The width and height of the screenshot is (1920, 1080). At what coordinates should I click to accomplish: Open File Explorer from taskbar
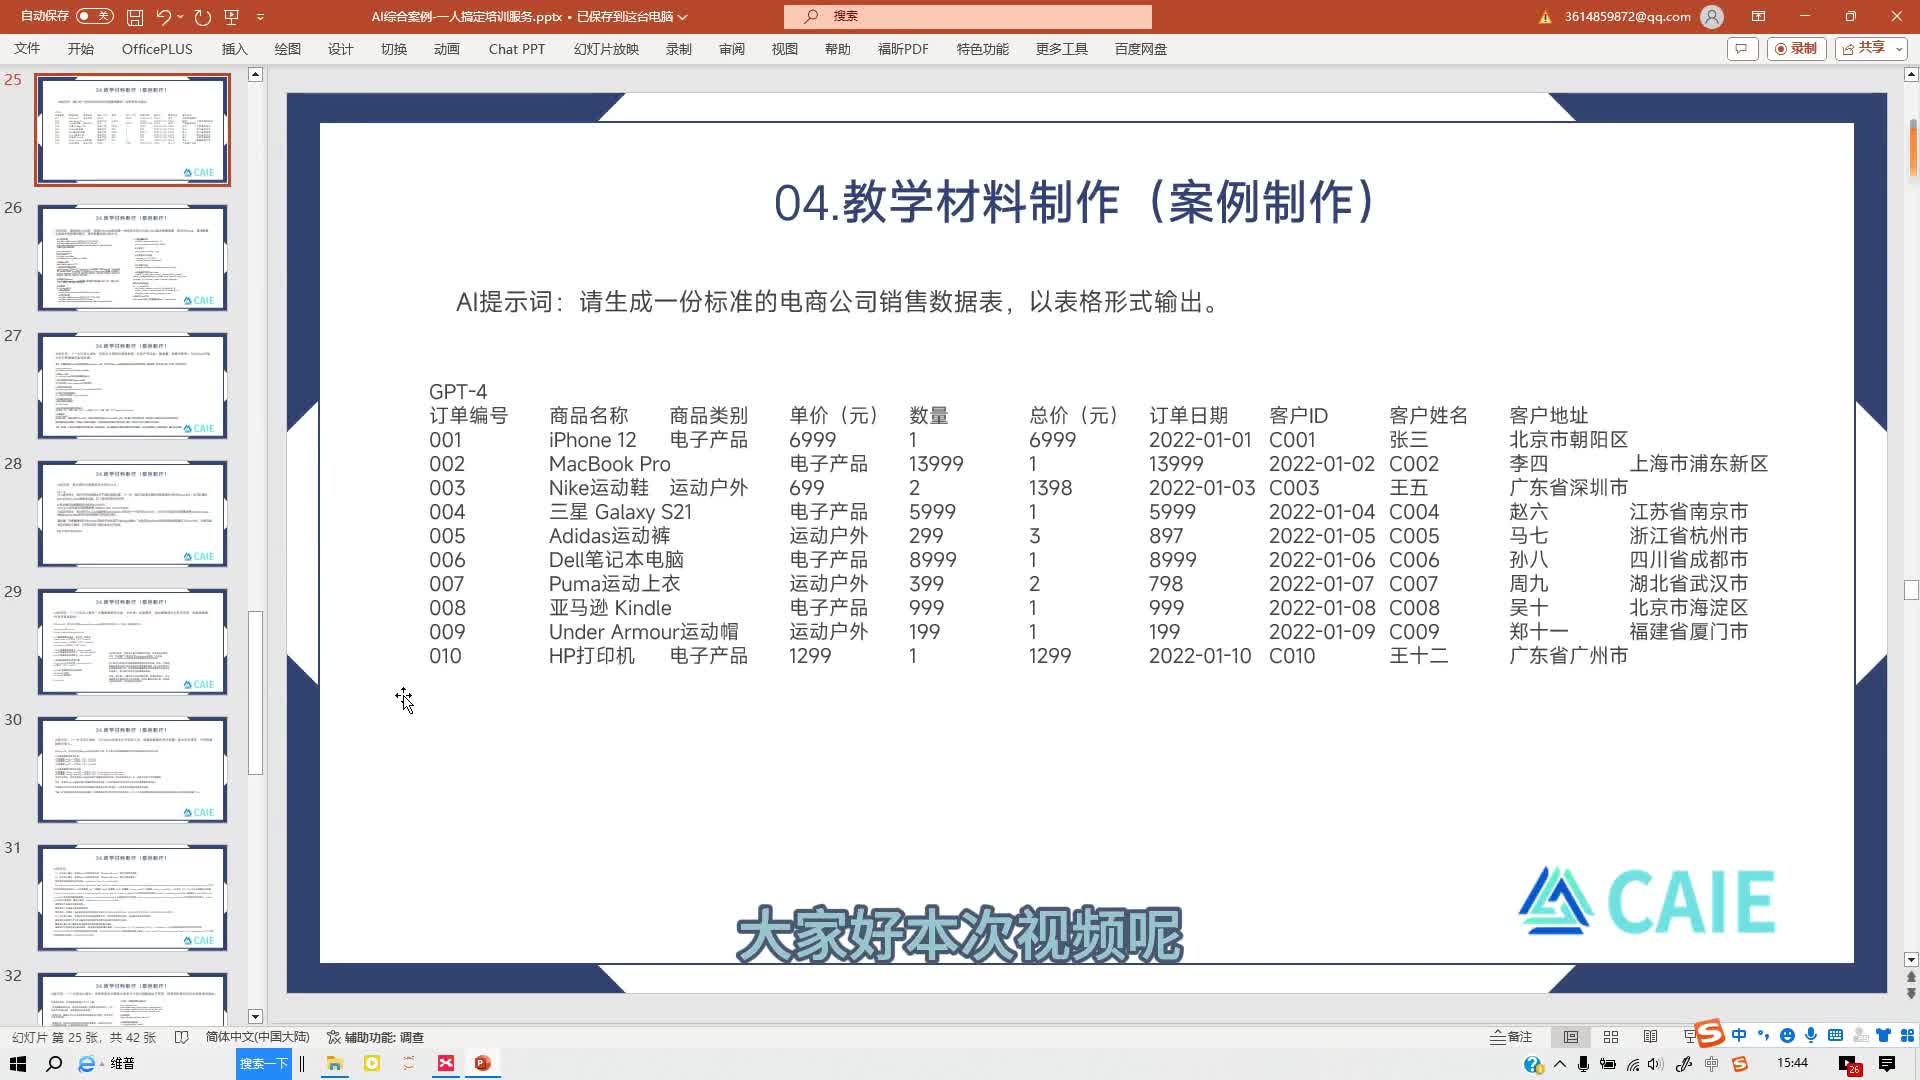(334, 1063)
